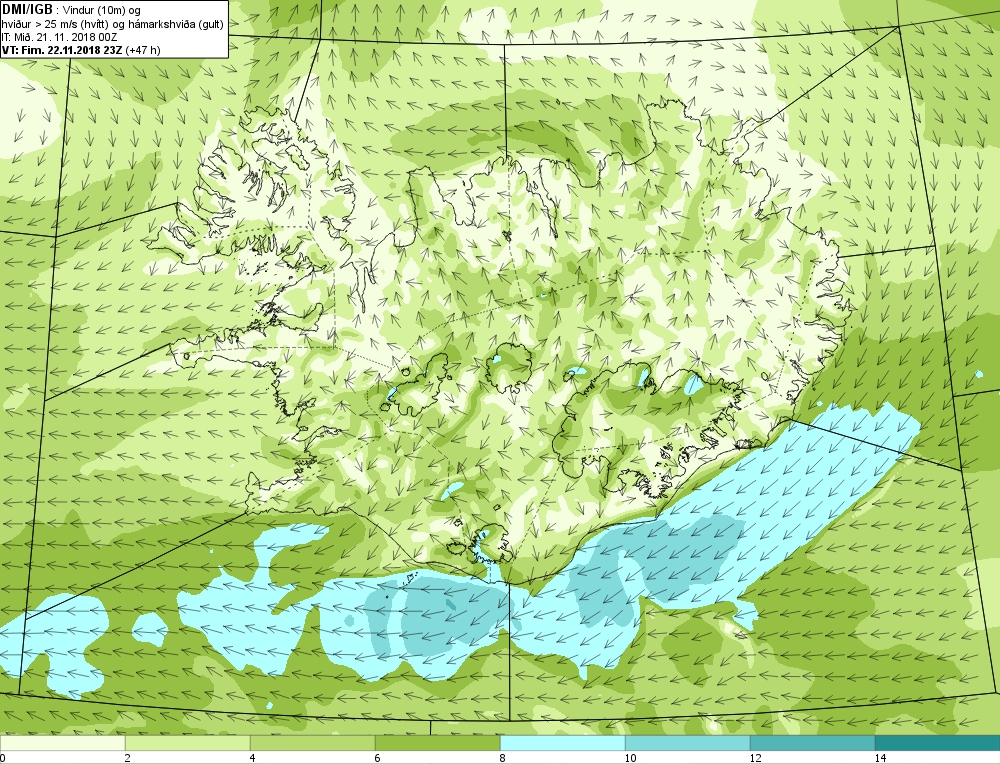The width and height of the screenshot is (1000, 764).
Task: Click the palest 0–2 legend color block
Action: tap(62, 743)
